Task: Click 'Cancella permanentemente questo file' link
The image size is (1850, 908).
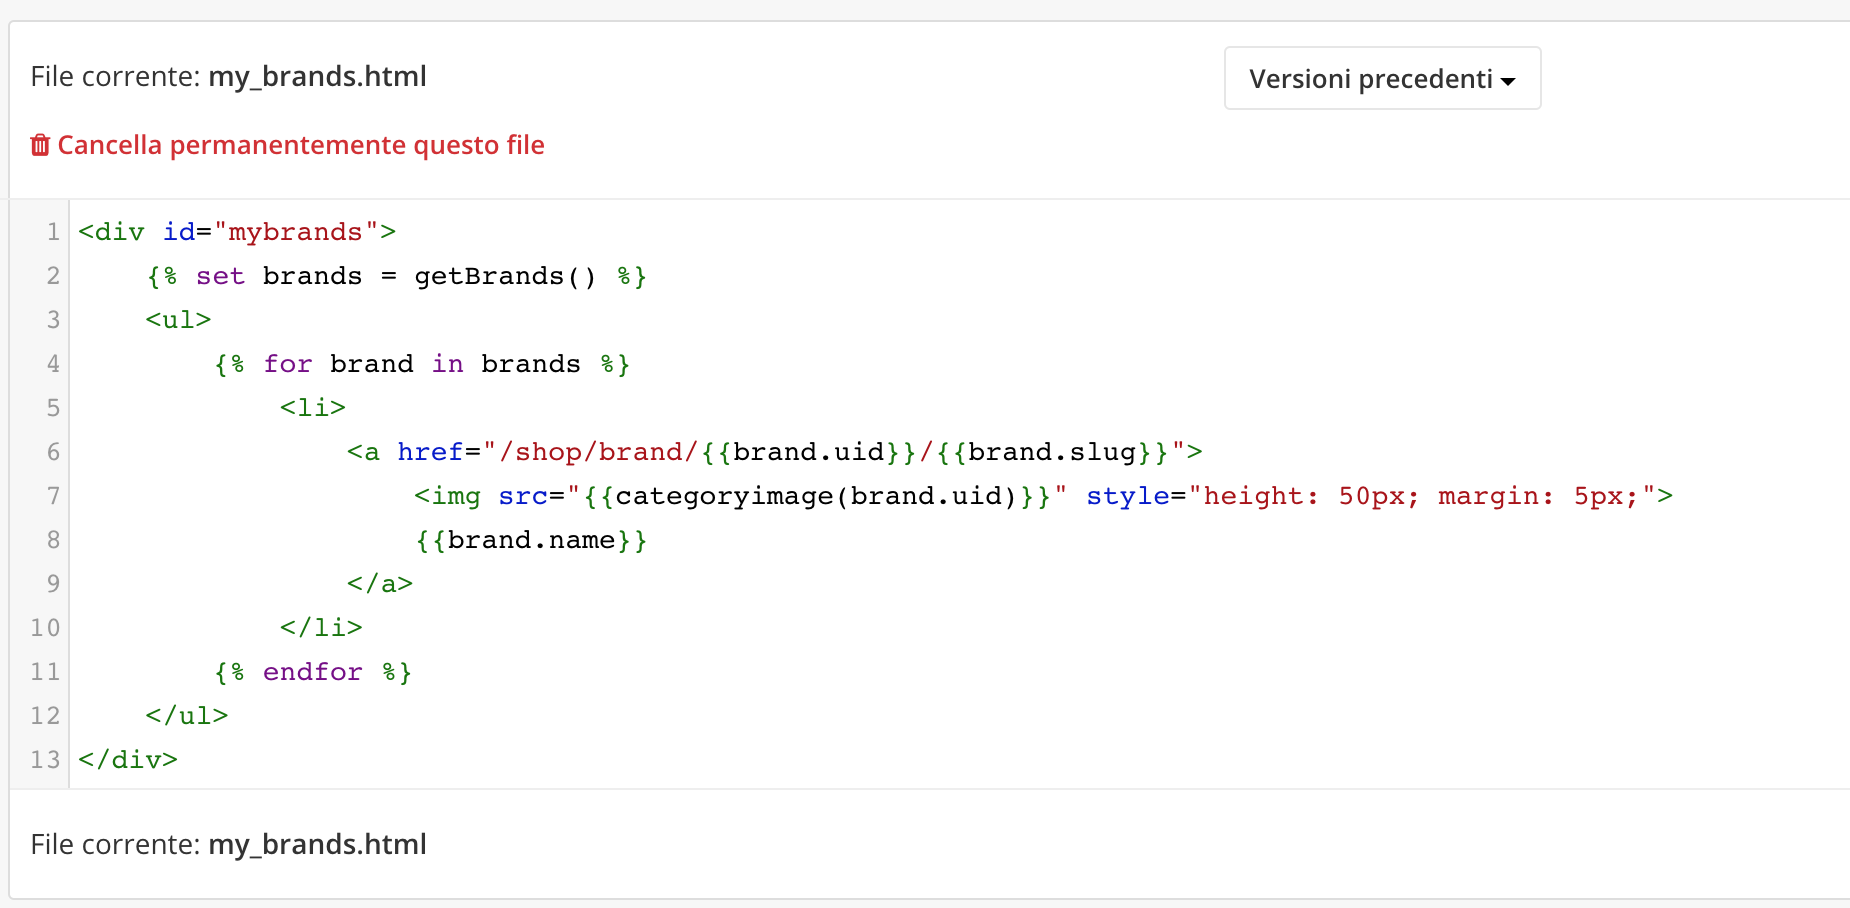Action: click(300, 146)
